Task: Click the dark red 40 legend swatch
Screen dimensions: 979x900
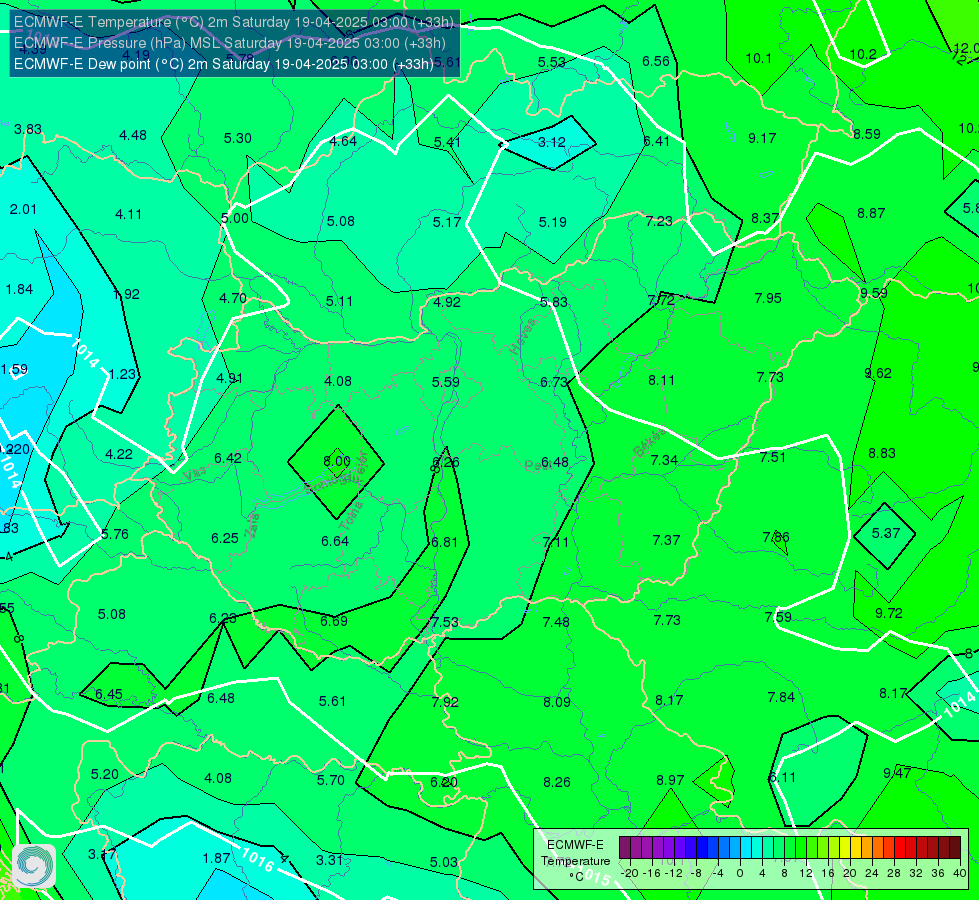Action: tap(955, 848)
